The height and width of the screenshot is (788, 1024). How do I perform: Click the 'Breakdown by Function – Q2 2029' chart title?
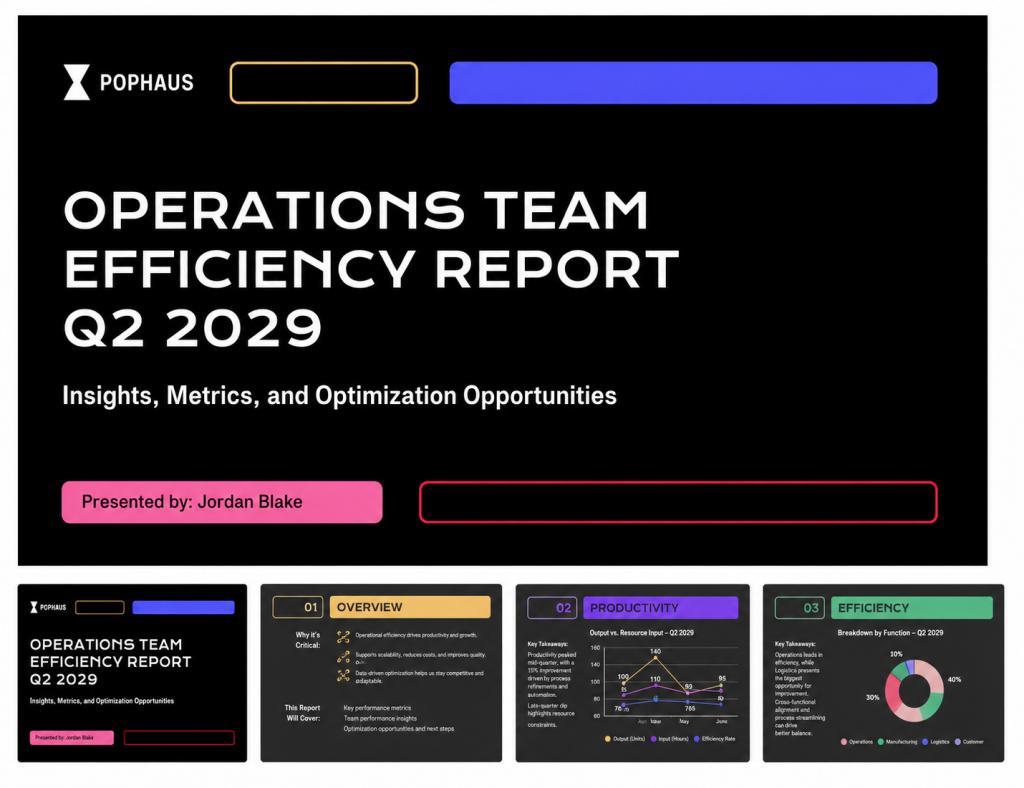click(x=890, y=633)
